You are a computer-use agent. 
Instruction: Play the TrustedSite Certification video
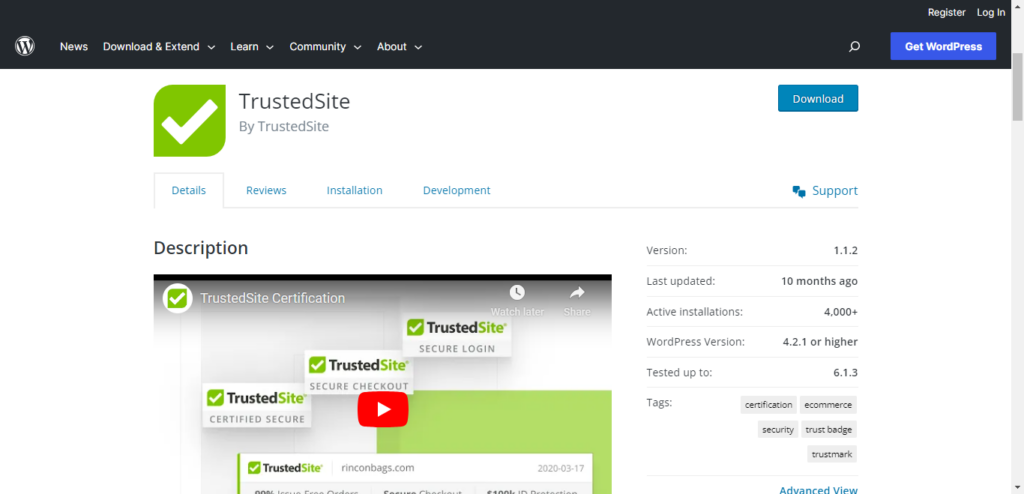tap(383, 410)
